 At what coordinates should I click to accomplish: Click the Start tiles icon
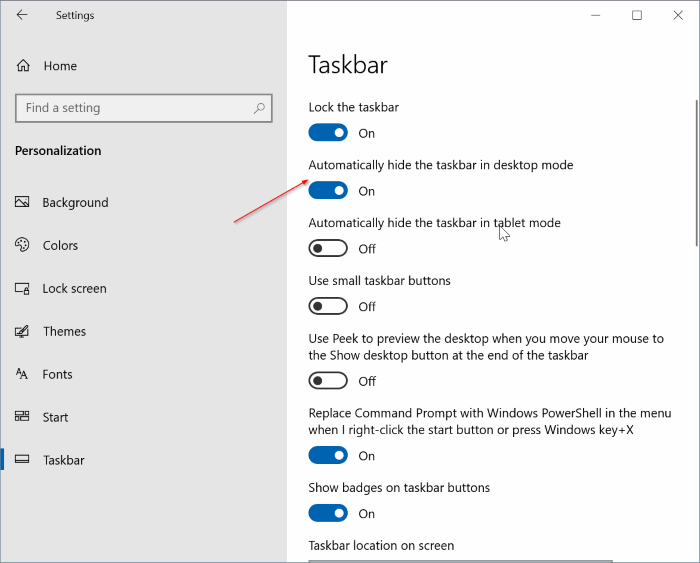click(x=22, y=417)
